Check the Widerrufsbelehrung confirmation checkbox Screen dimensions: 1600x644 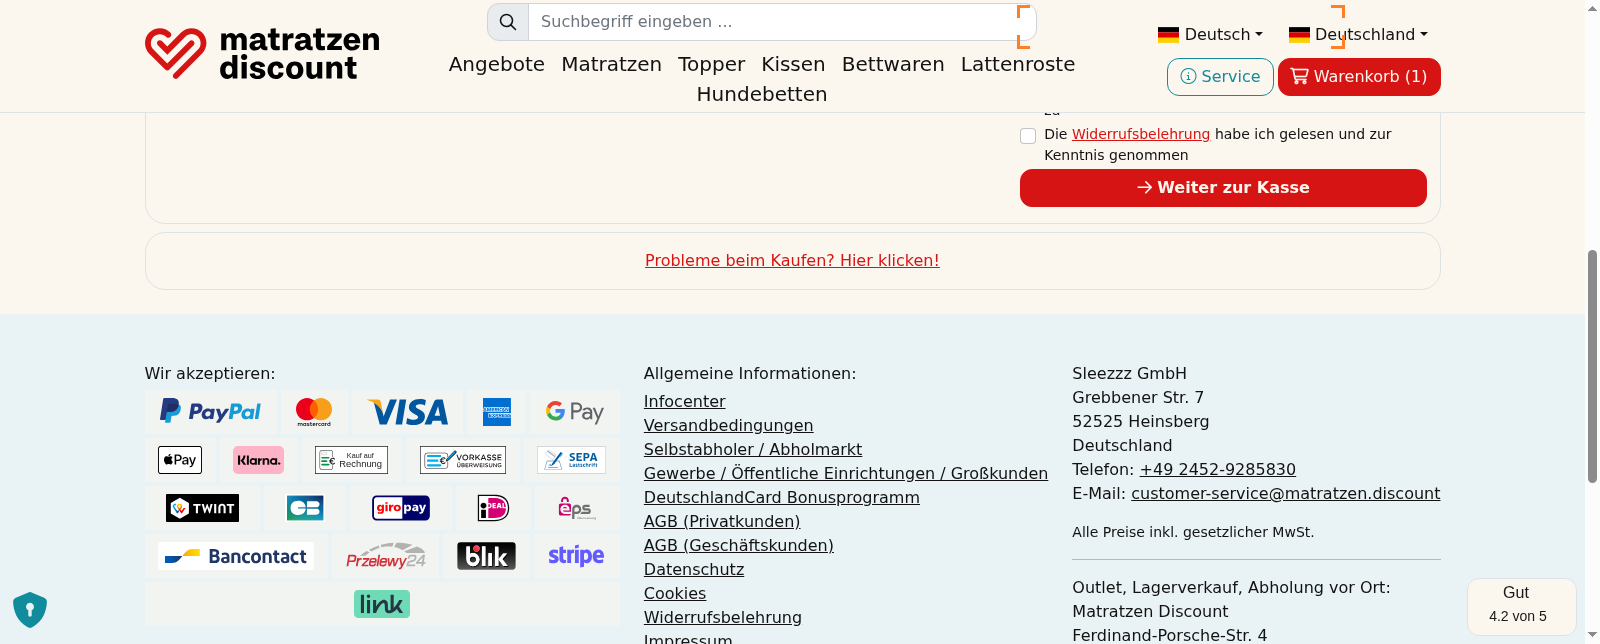(1028, 136)
